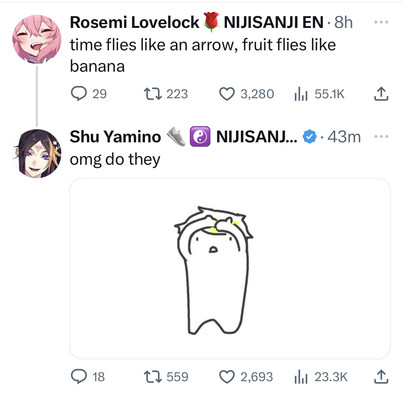
Task: Open Rosemi Lovelock display name link
Action: [x=134, y=23]
